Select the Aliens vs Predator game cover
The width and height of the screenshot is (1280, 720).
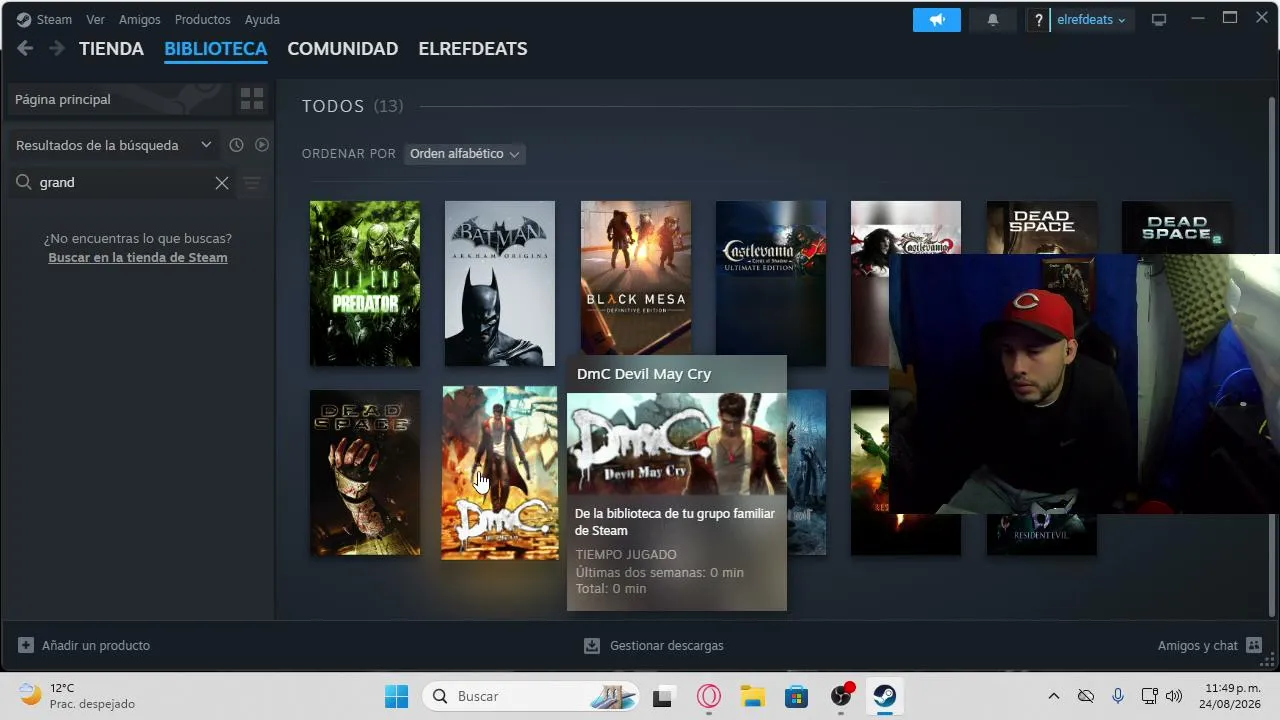[365, 283]
